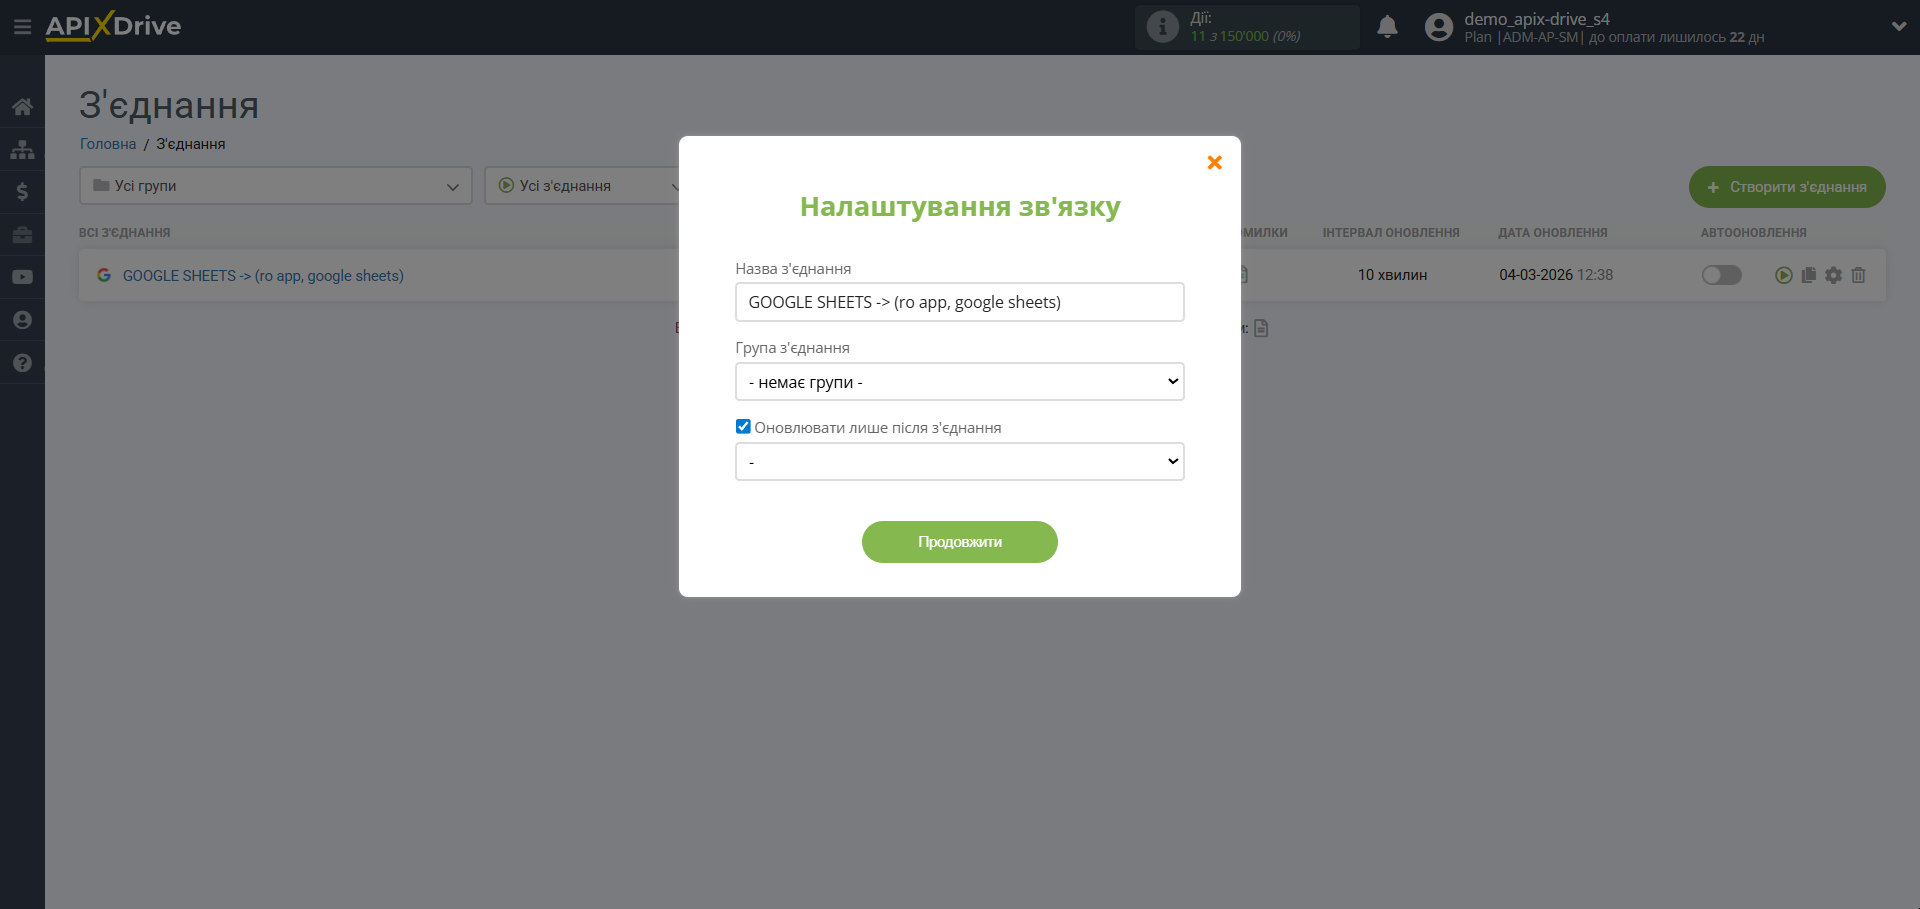Open the hamburger menu
The image size is (1920, 909).
22,27
